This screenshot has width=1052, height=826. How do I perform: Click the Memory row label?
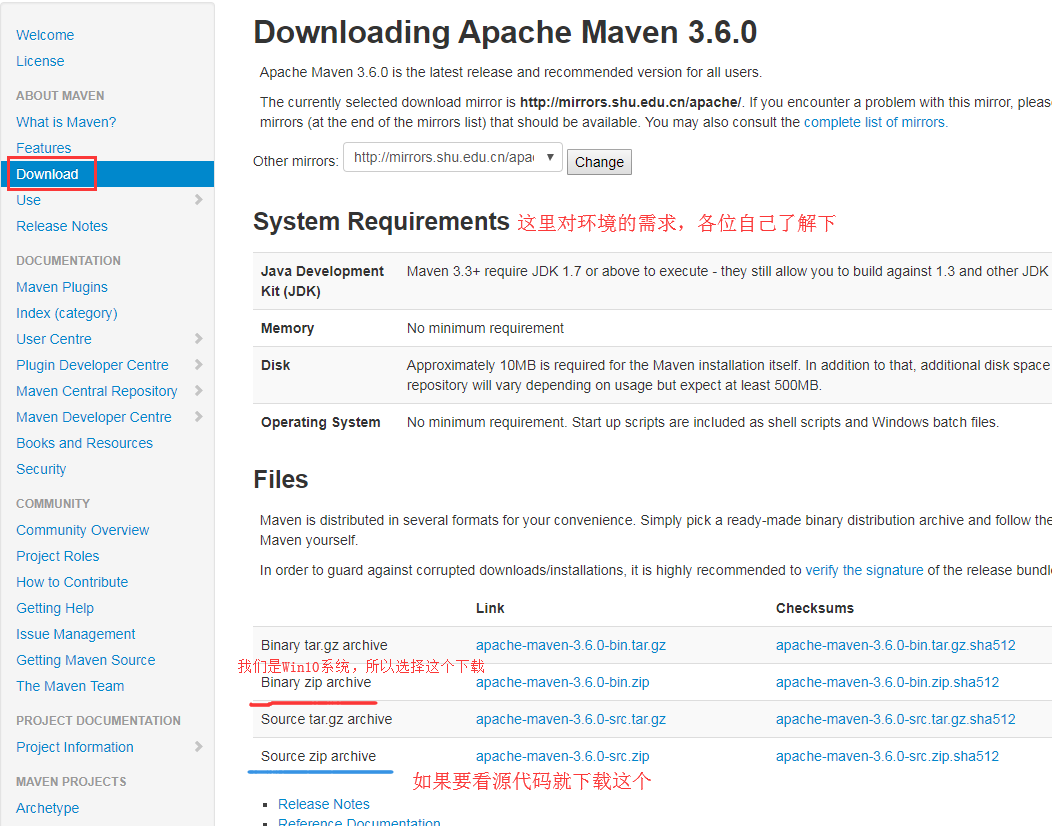[x=287, y=328]
